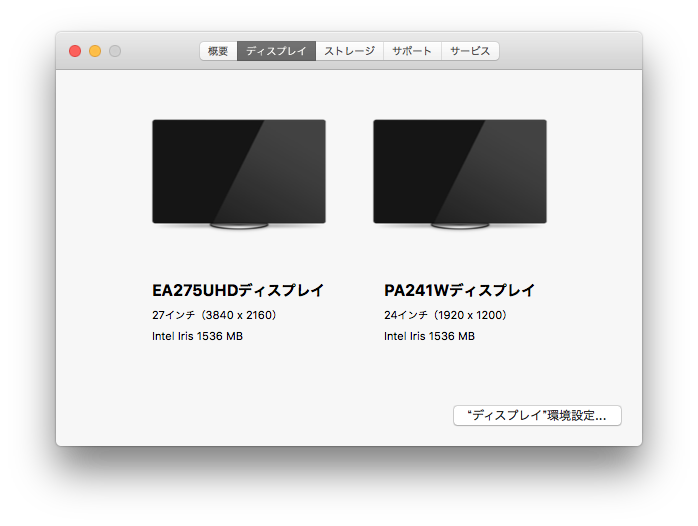Switch to the 概要 tab
This screenshot has height=526, width=698.
pos(218,51)
